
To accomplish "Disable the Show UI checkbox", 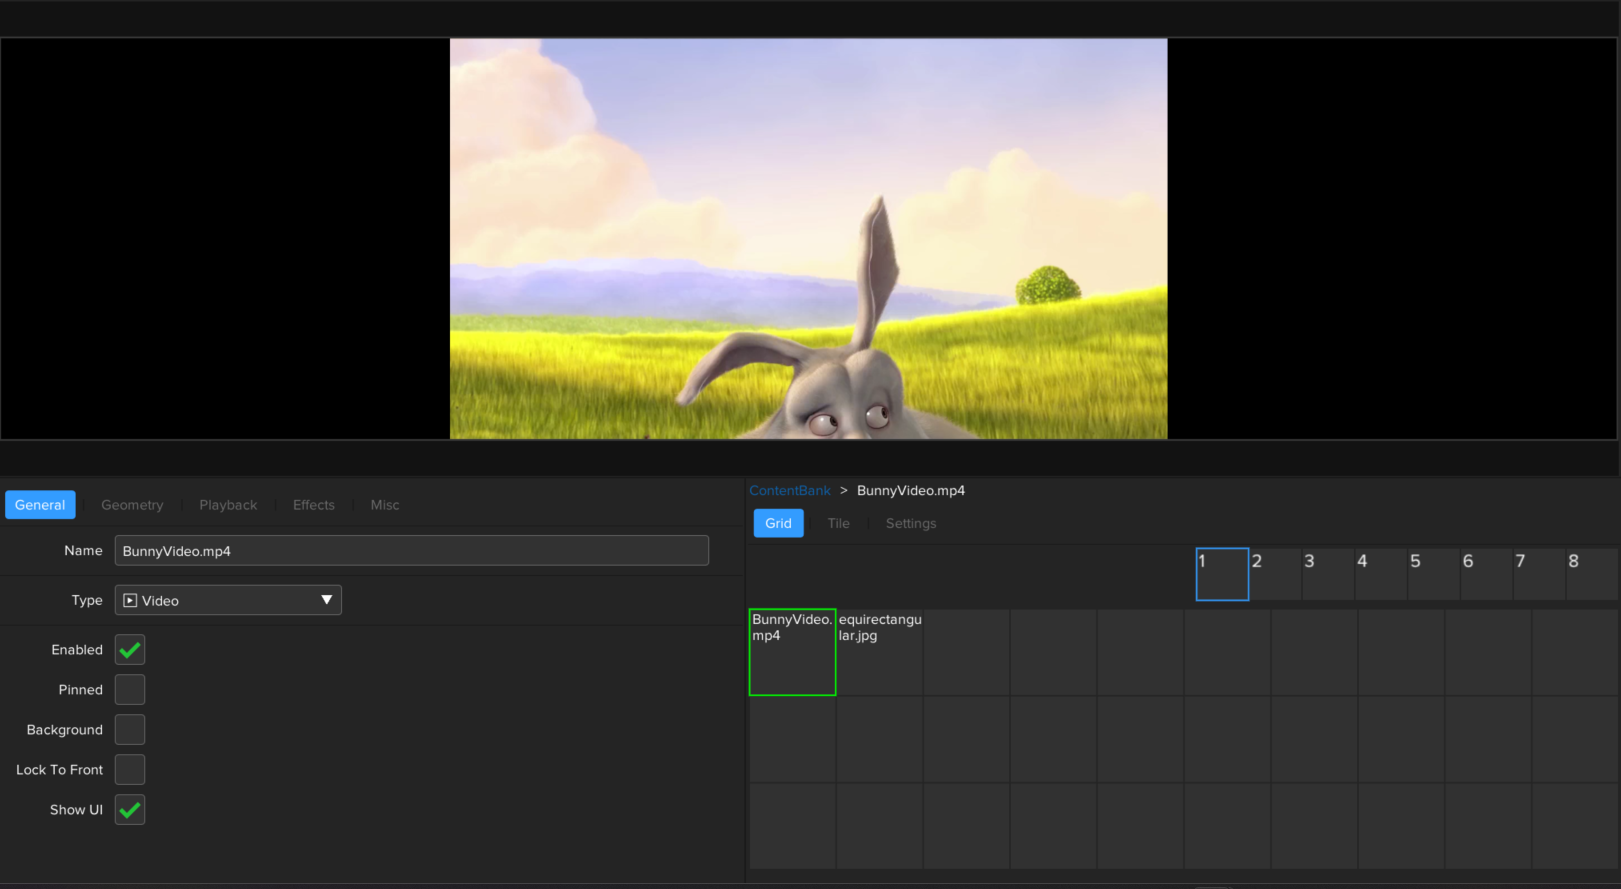I will tap(130, 810).
